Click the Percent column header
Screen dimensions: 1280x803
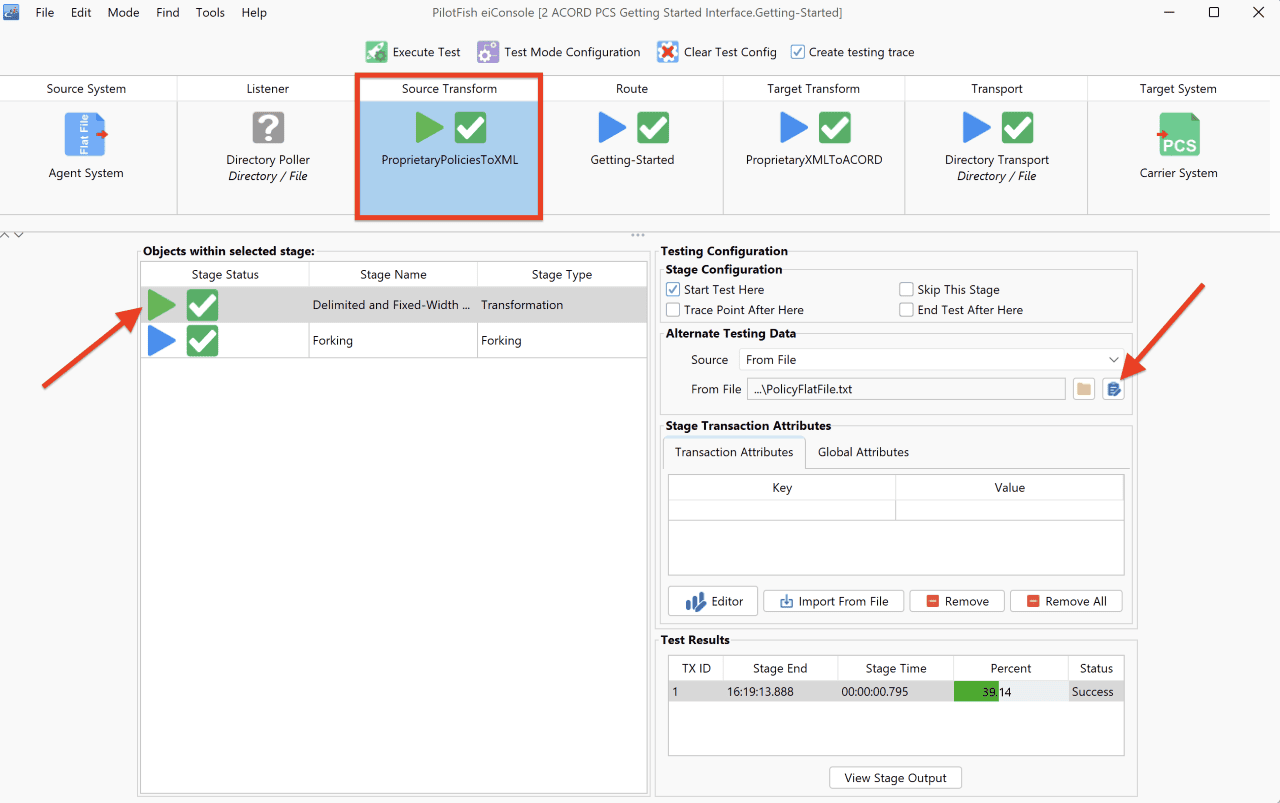pyautogui.click(x=1011, y=668)
